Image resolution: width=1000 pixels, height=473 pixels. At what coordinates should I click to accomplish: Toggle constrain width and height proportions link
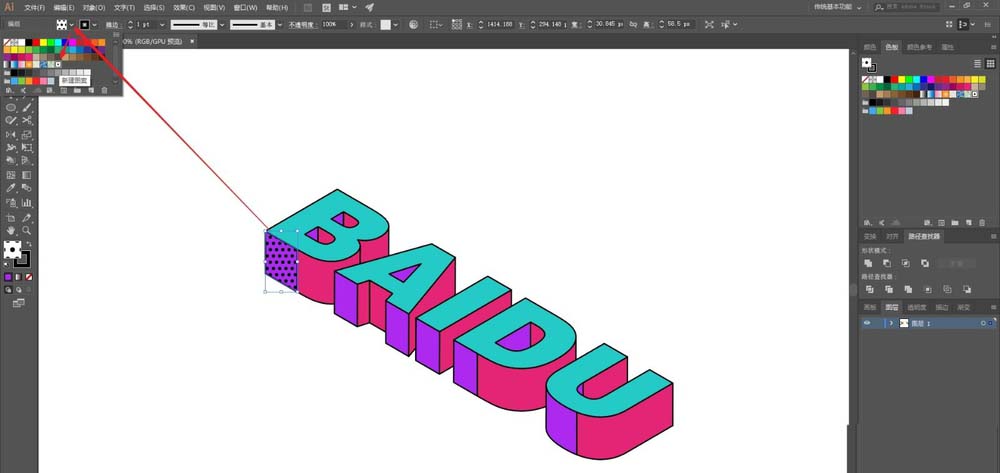pyautogui.click(x=633, y=24)
